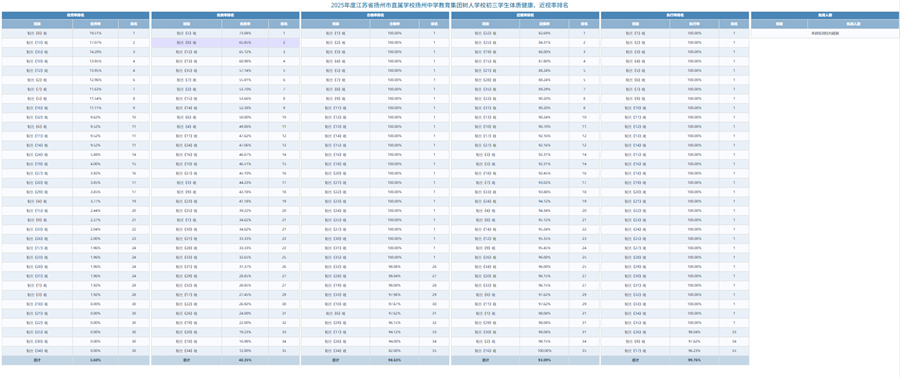This screenshot has height=378, width=900.
Task: Select the 49.06% rate cell
Action: click(x=245, y=127)
